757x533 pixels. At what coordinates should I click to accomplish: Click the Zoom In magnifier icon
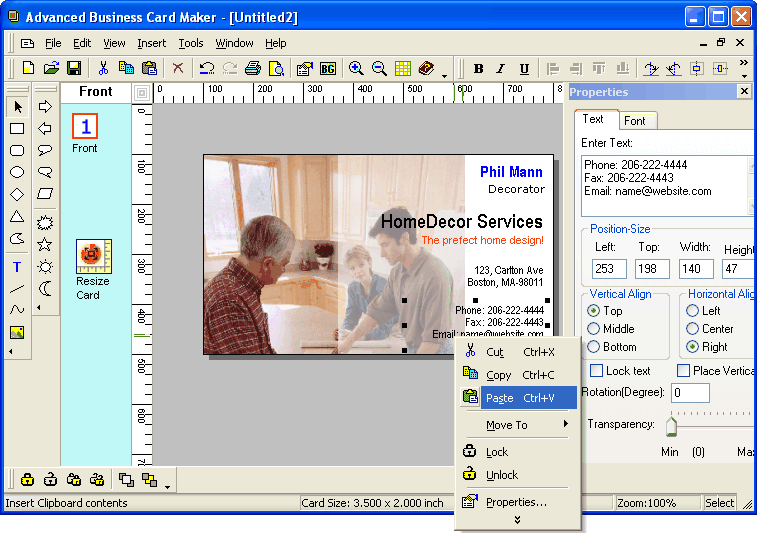coord(356,68)
